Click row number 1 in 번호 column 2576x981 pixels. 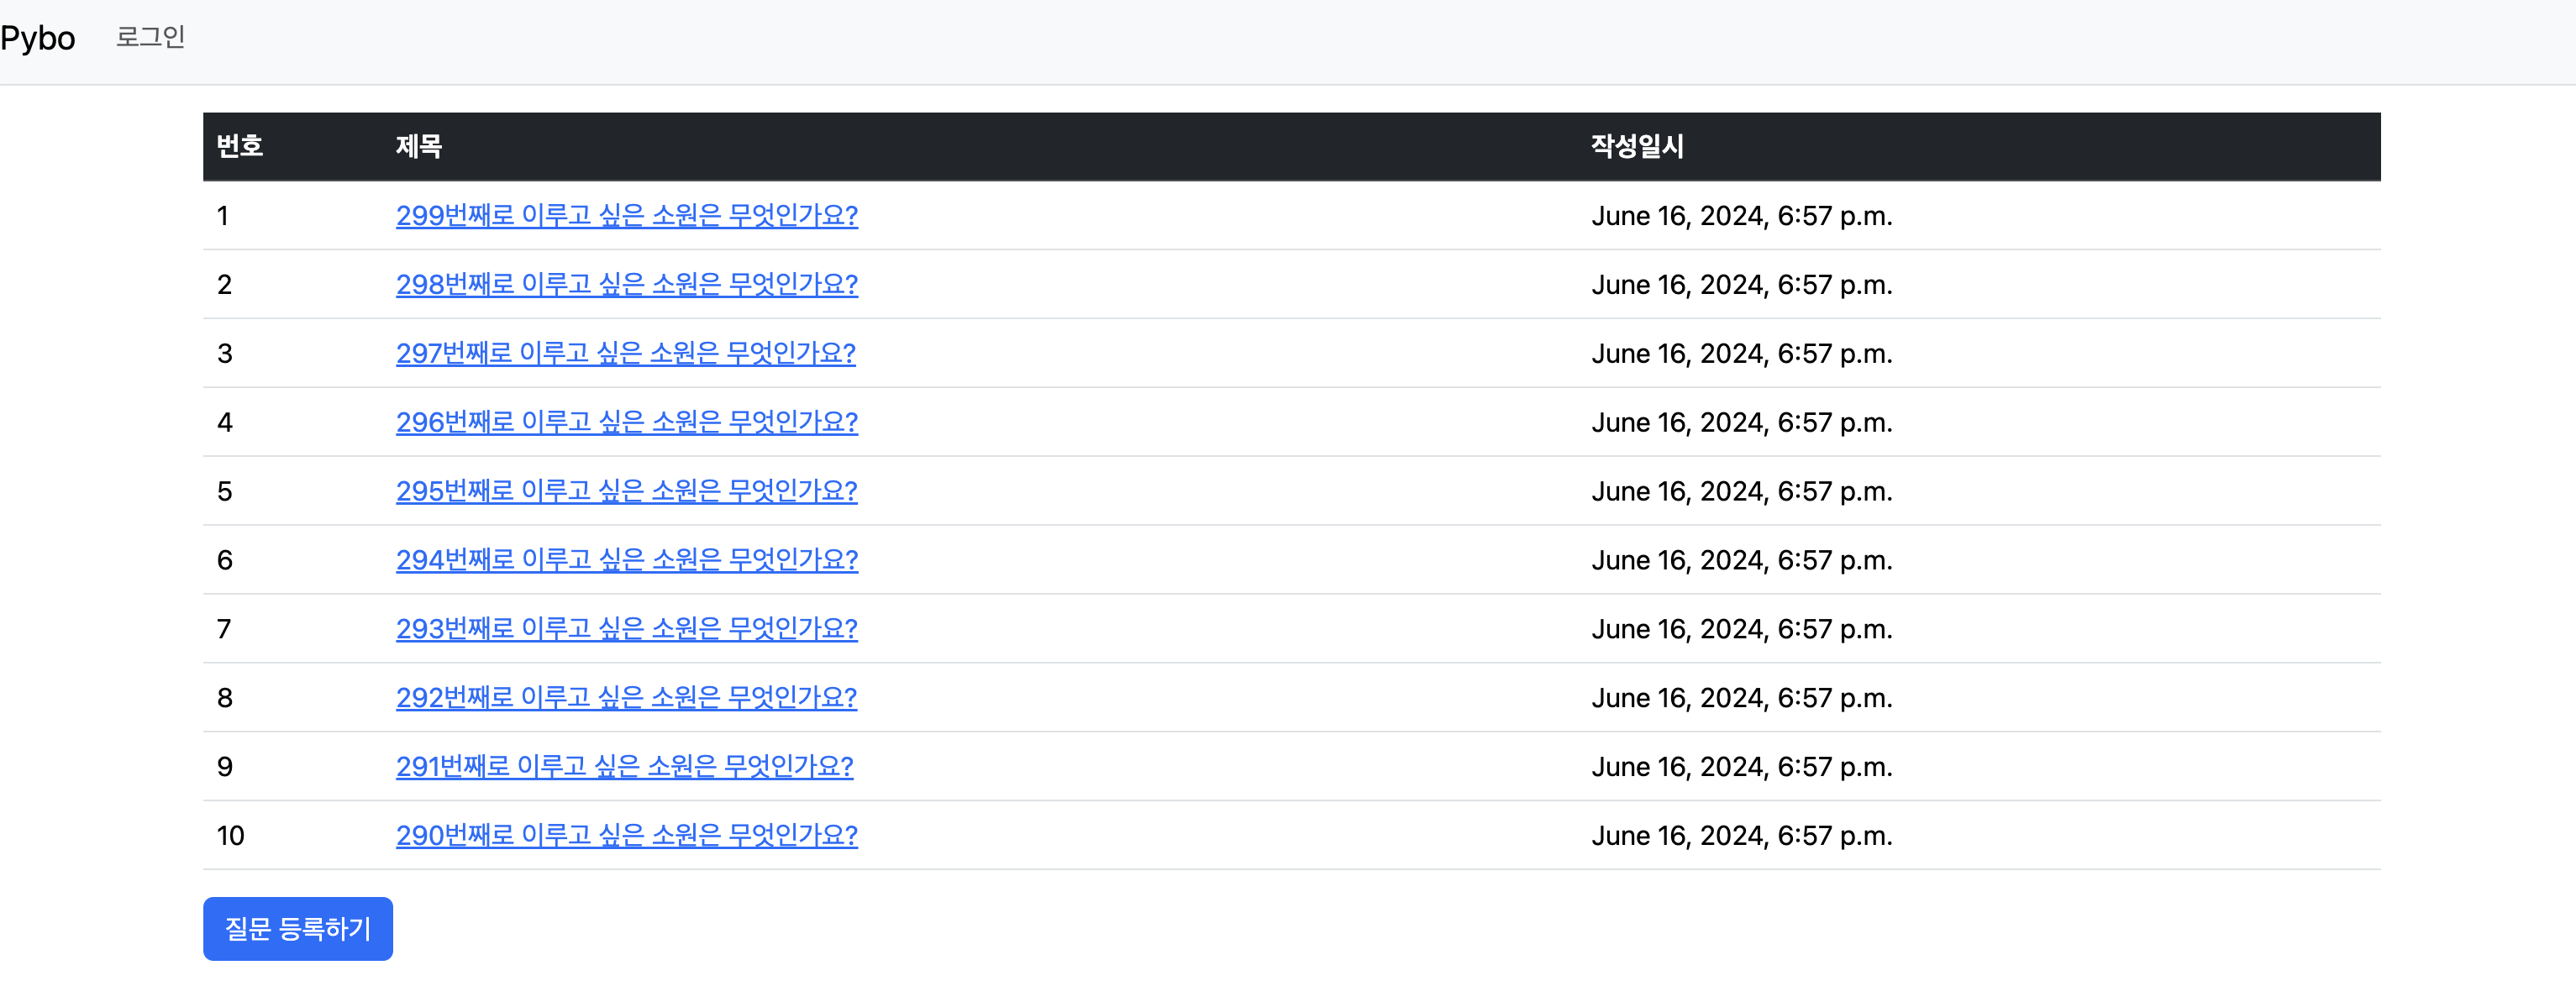223,216
